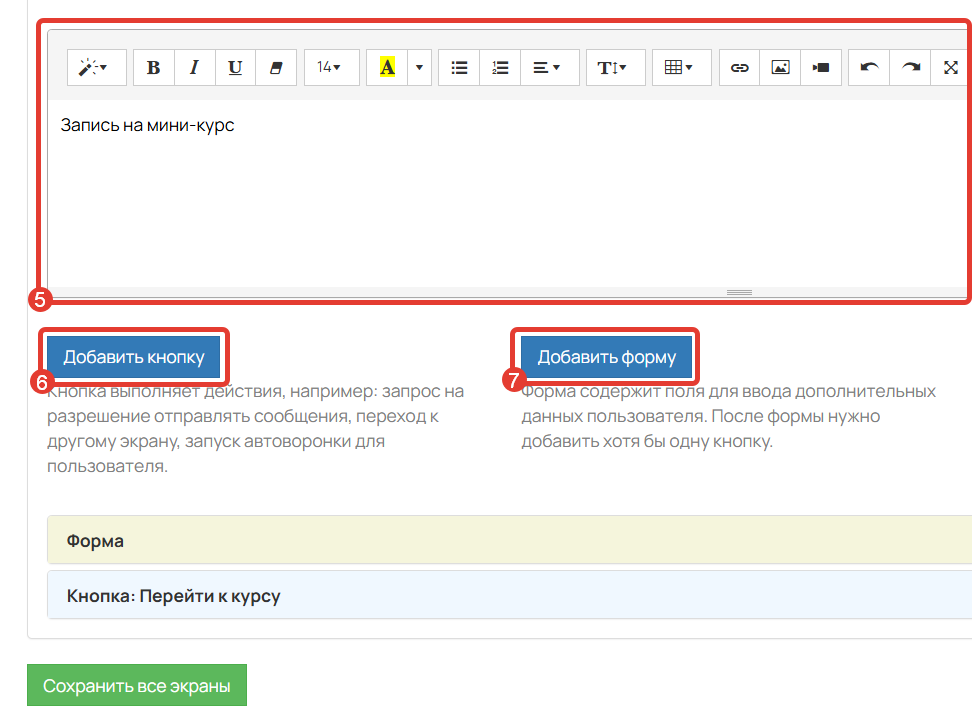Toggle underline formatting
Viewport: 972px width, 719px height.
235,68
